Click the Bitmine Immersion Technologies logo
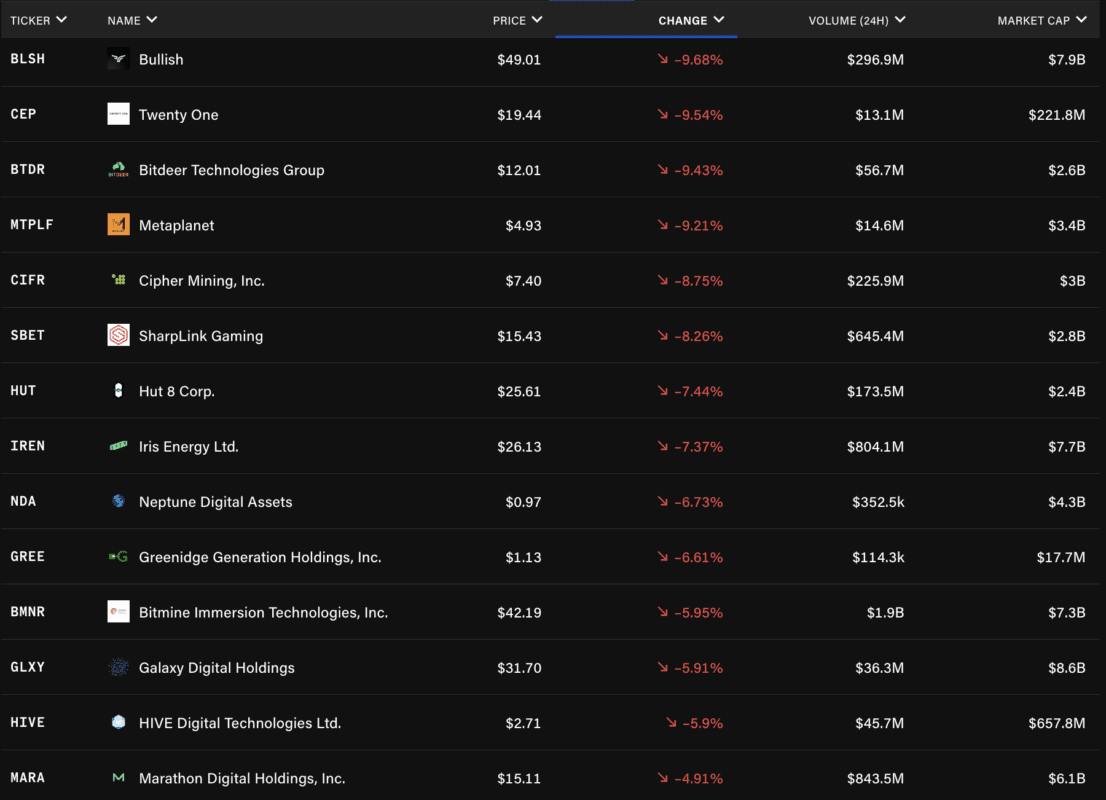The height and width of the screenshot is (800, 1106). [118, 612]
